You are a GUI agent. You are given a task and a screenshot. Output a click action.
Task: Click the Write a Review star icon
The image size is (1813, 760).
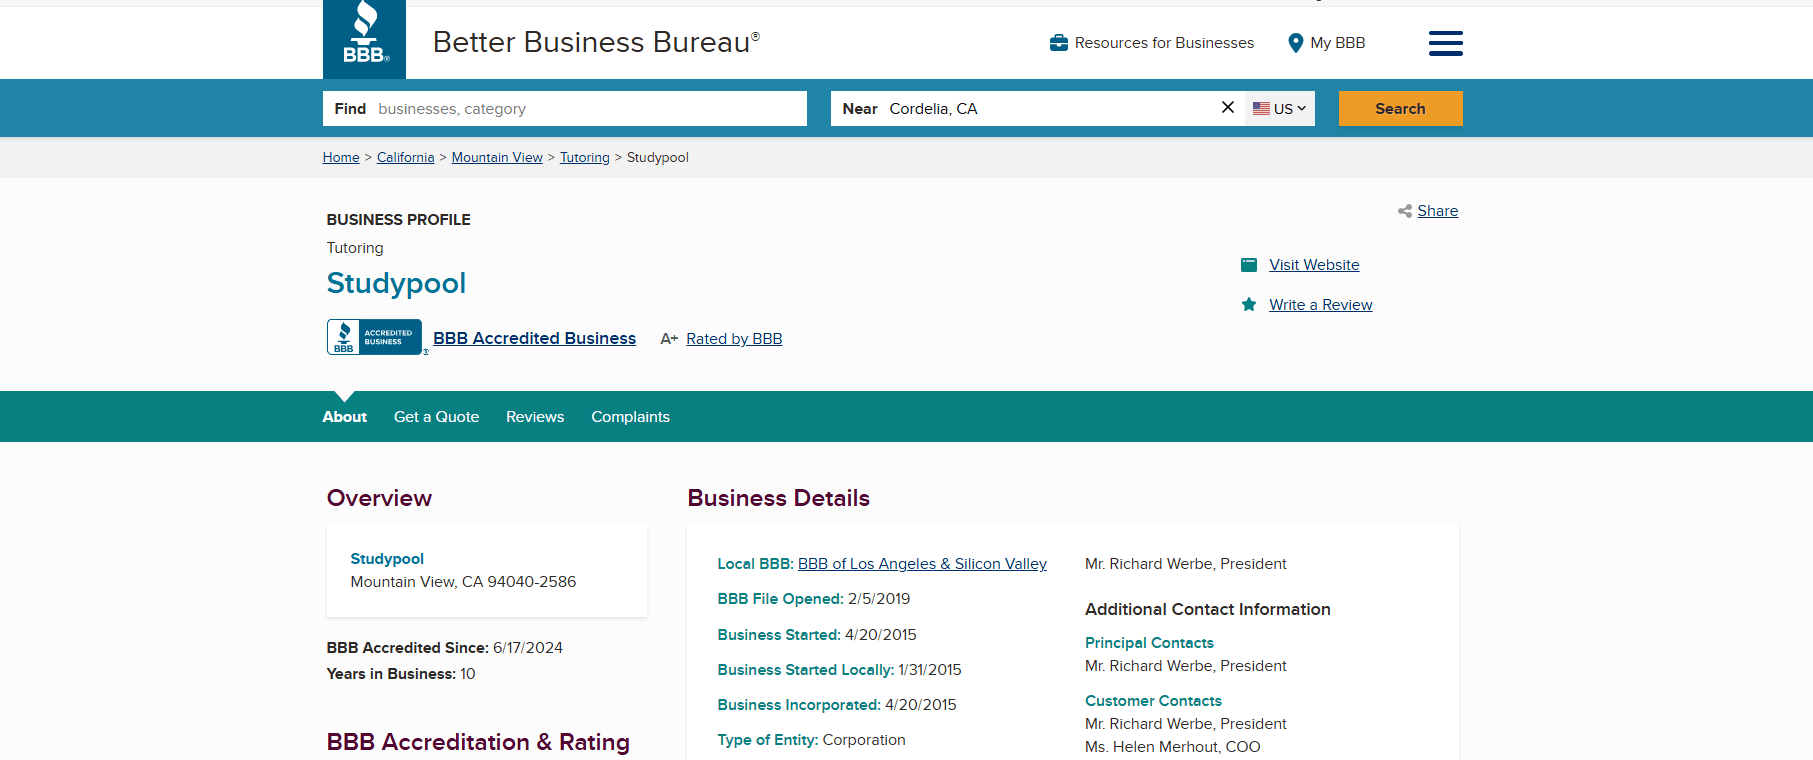1249,305
